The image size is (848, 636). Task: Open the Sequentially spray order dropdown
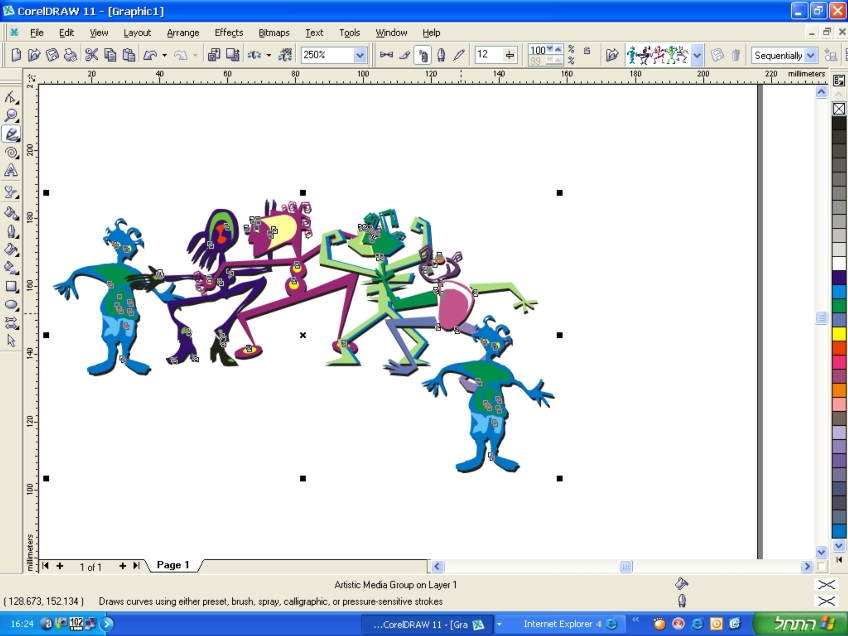pos(810,55)
